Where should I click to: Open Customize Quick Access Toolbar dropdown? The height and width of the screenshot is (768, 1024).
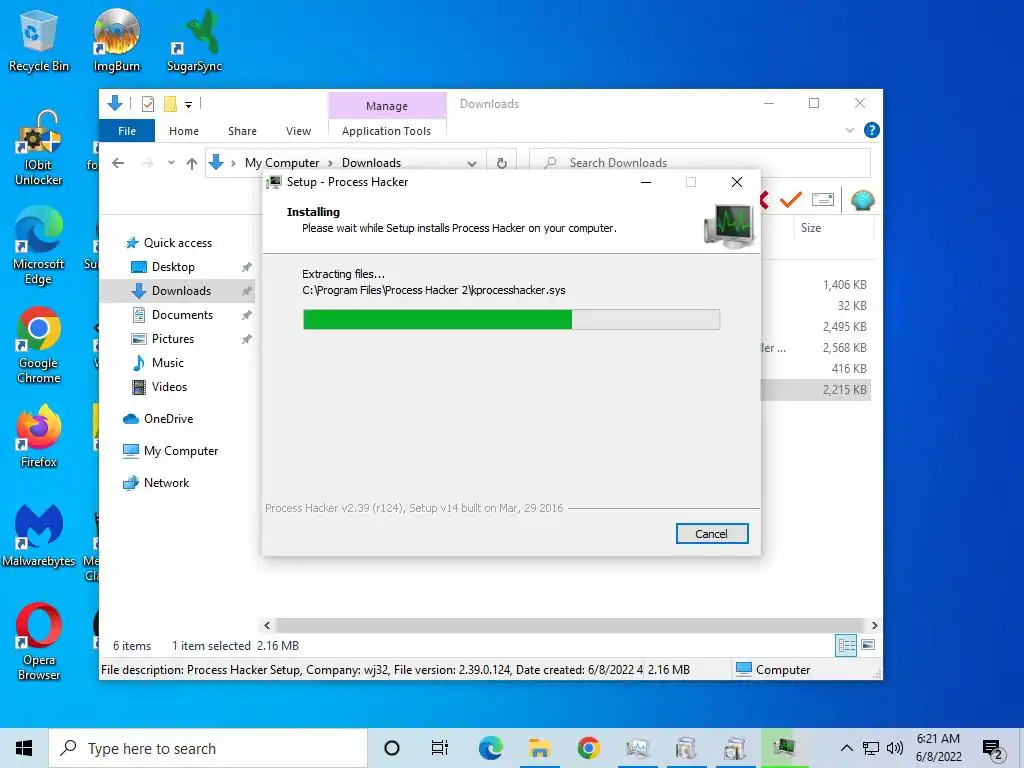(x=188, y=104)
